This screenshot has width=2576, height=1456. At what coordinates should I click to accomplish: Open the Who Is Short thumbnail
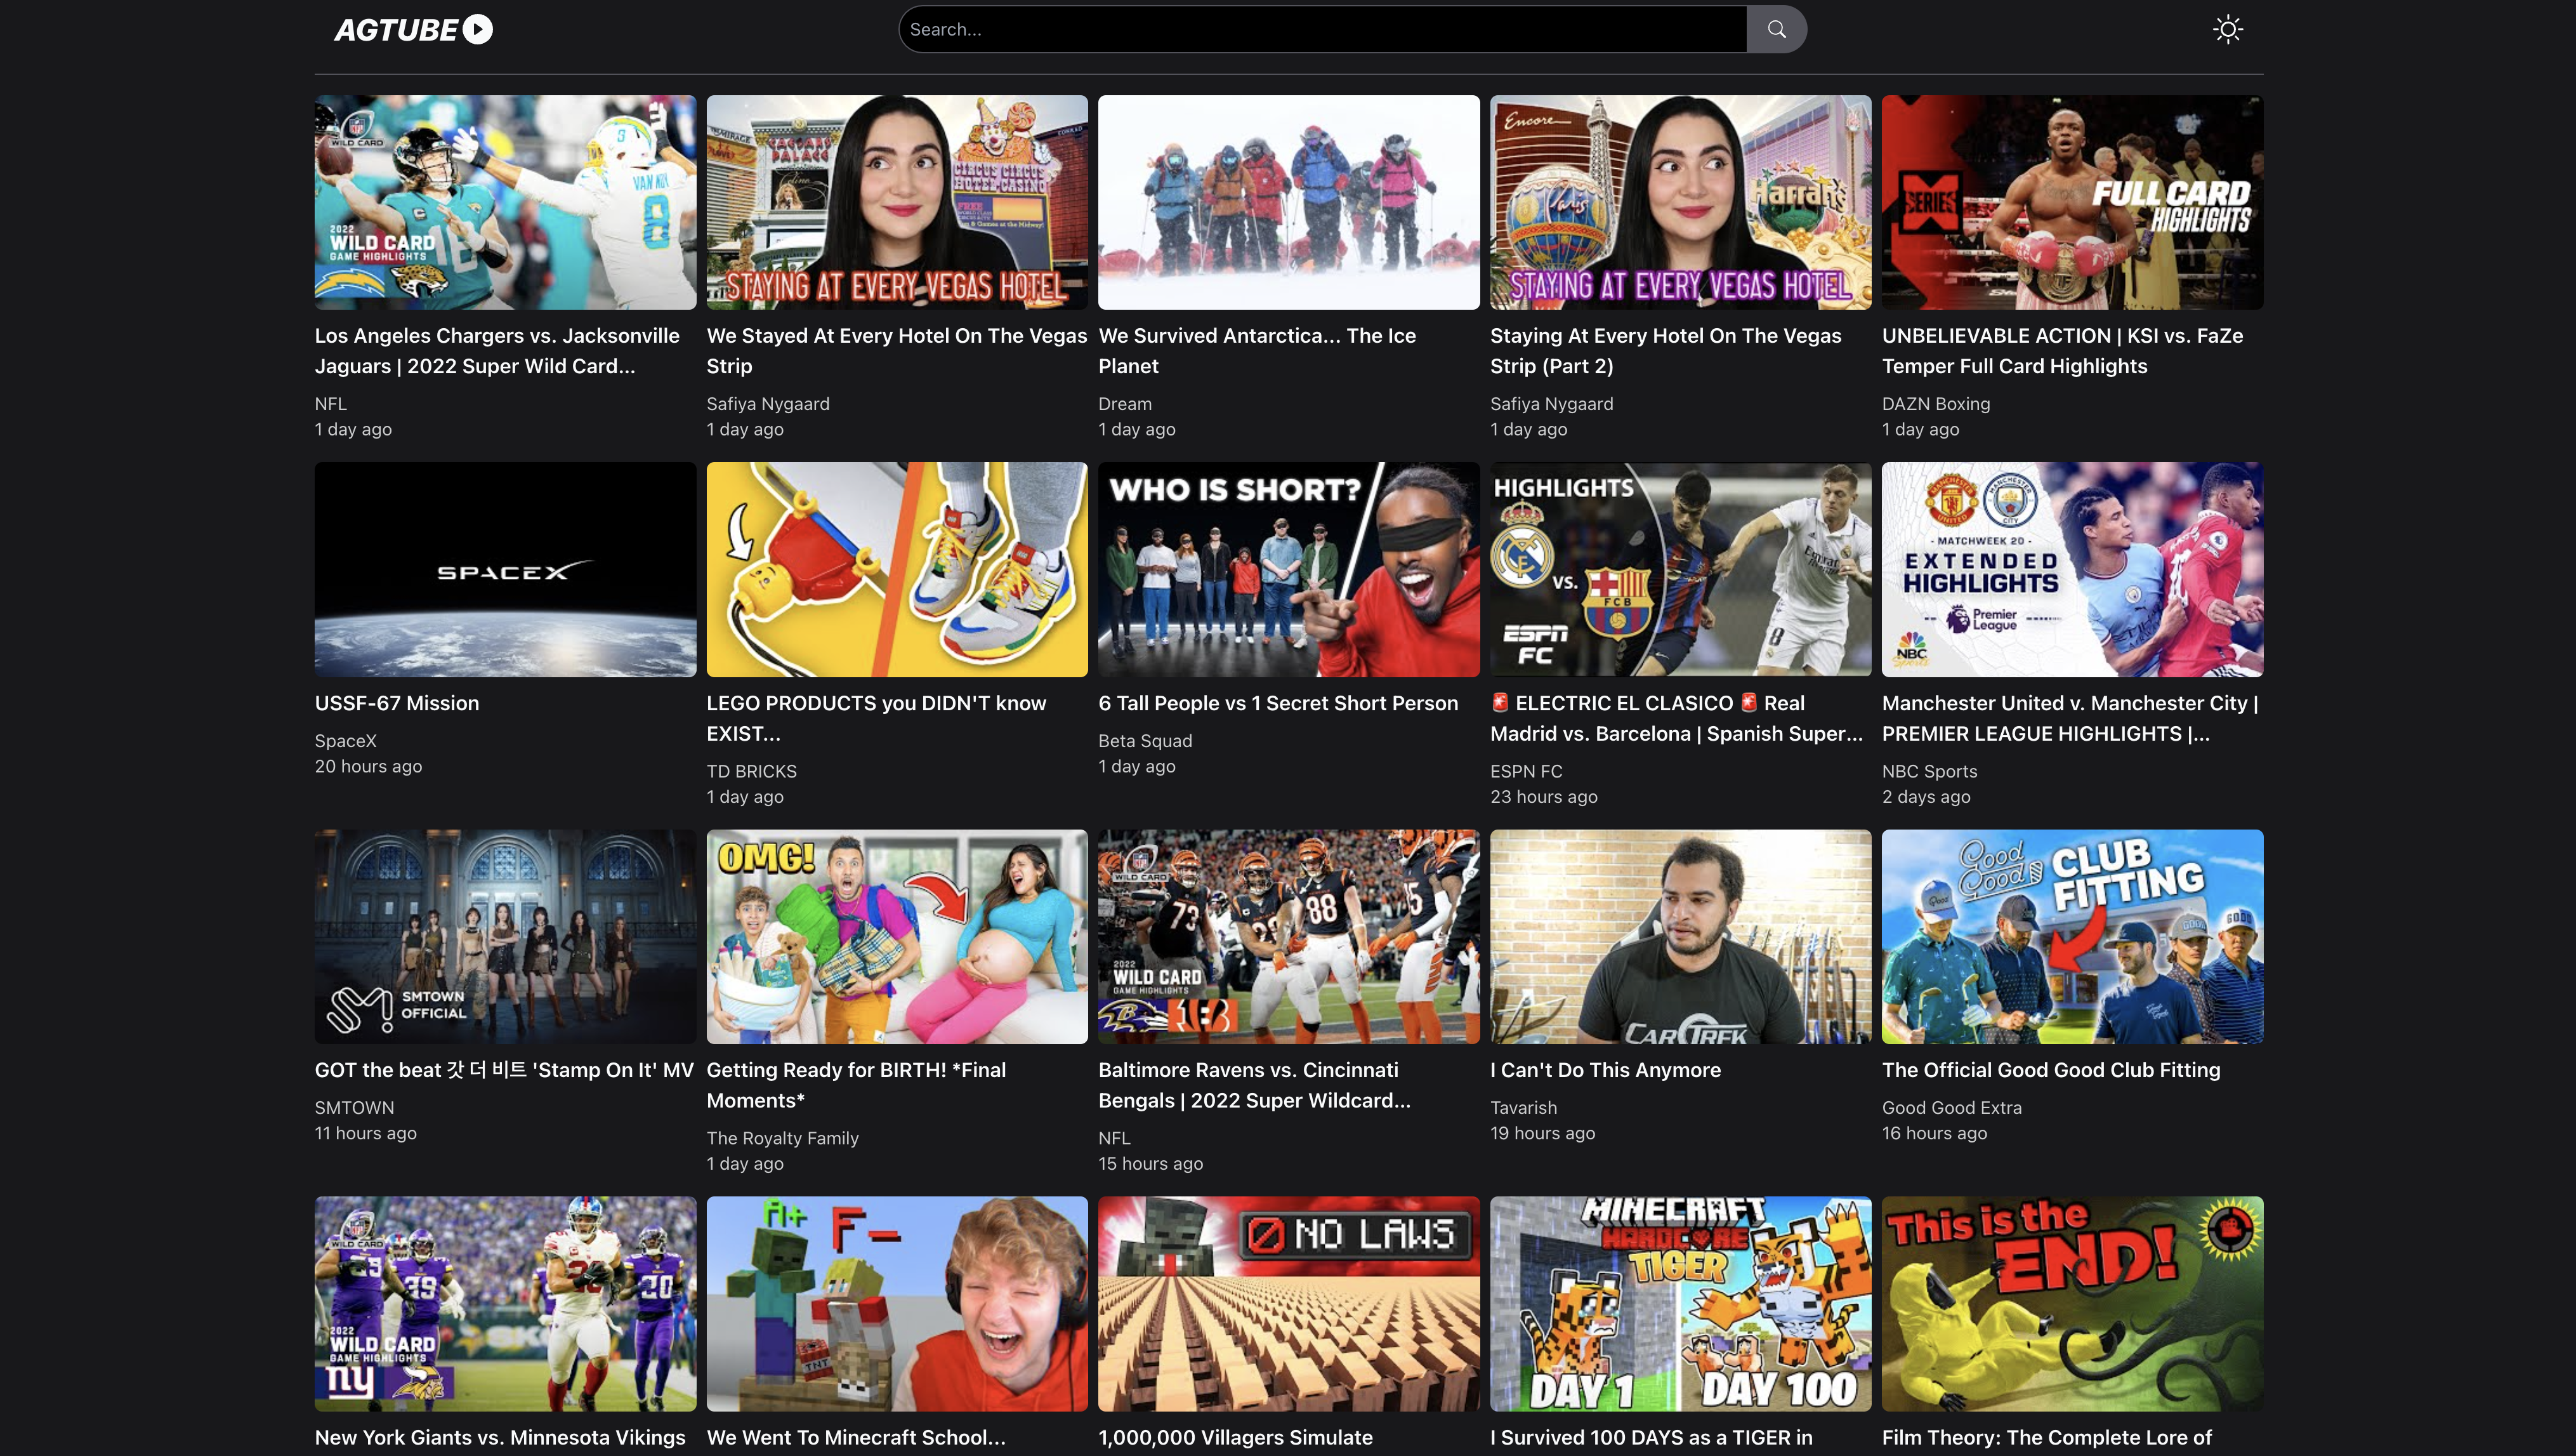[x=1288, y=569]
